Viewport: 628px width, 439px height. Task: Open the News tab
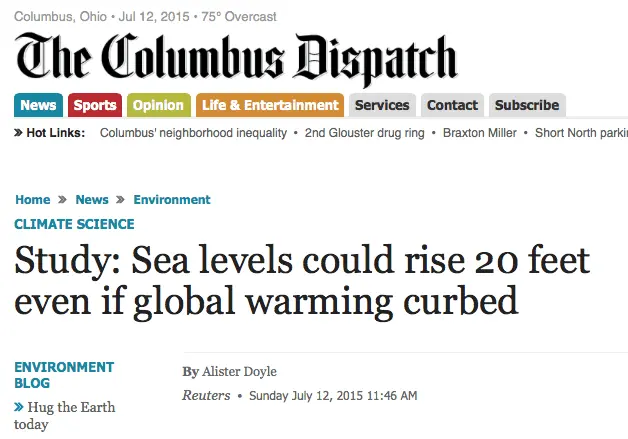click(x=38, y=105)
